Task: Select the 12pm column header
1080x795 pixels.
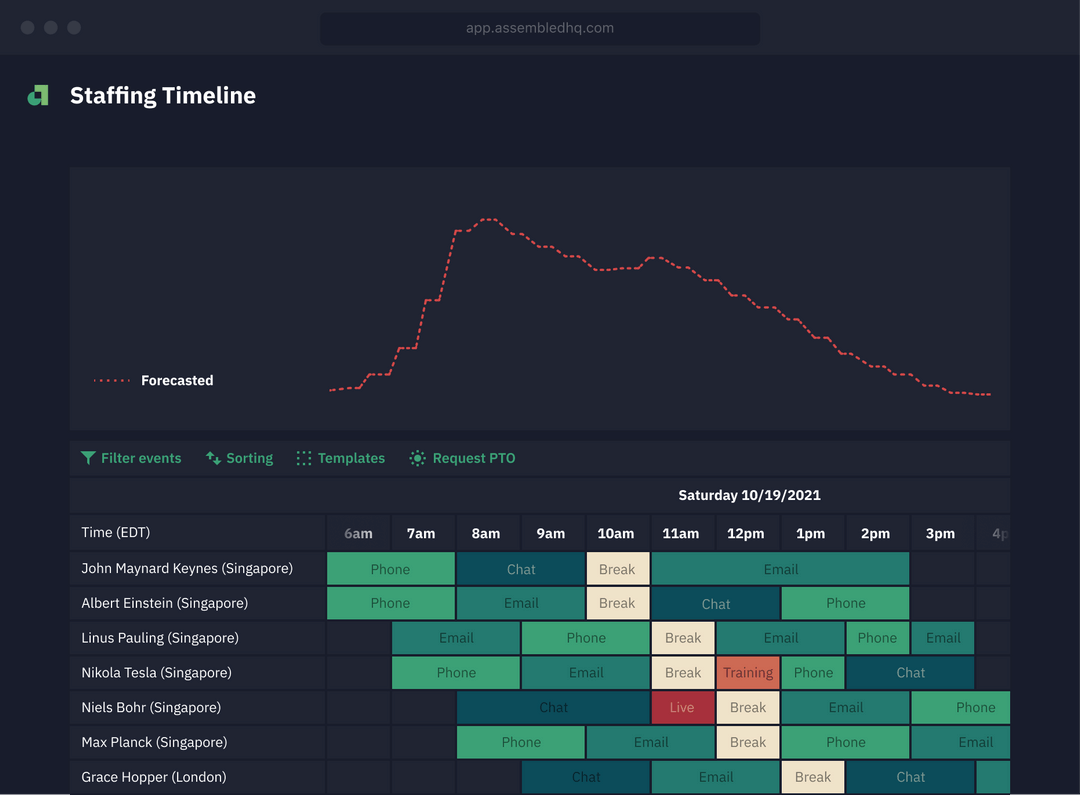Action: tap(747, 533)
